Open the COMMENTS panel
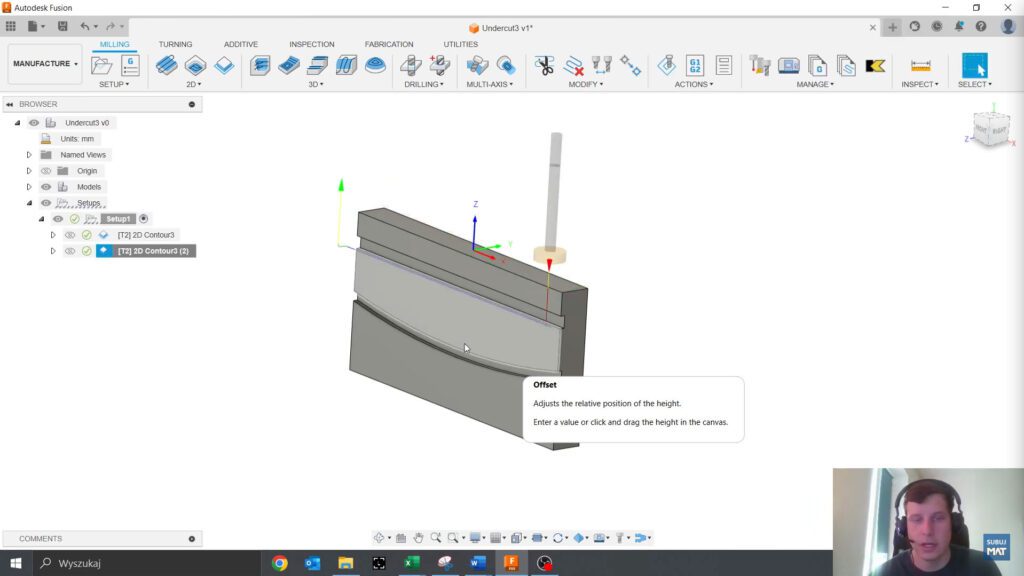 [x=40, y=538]
